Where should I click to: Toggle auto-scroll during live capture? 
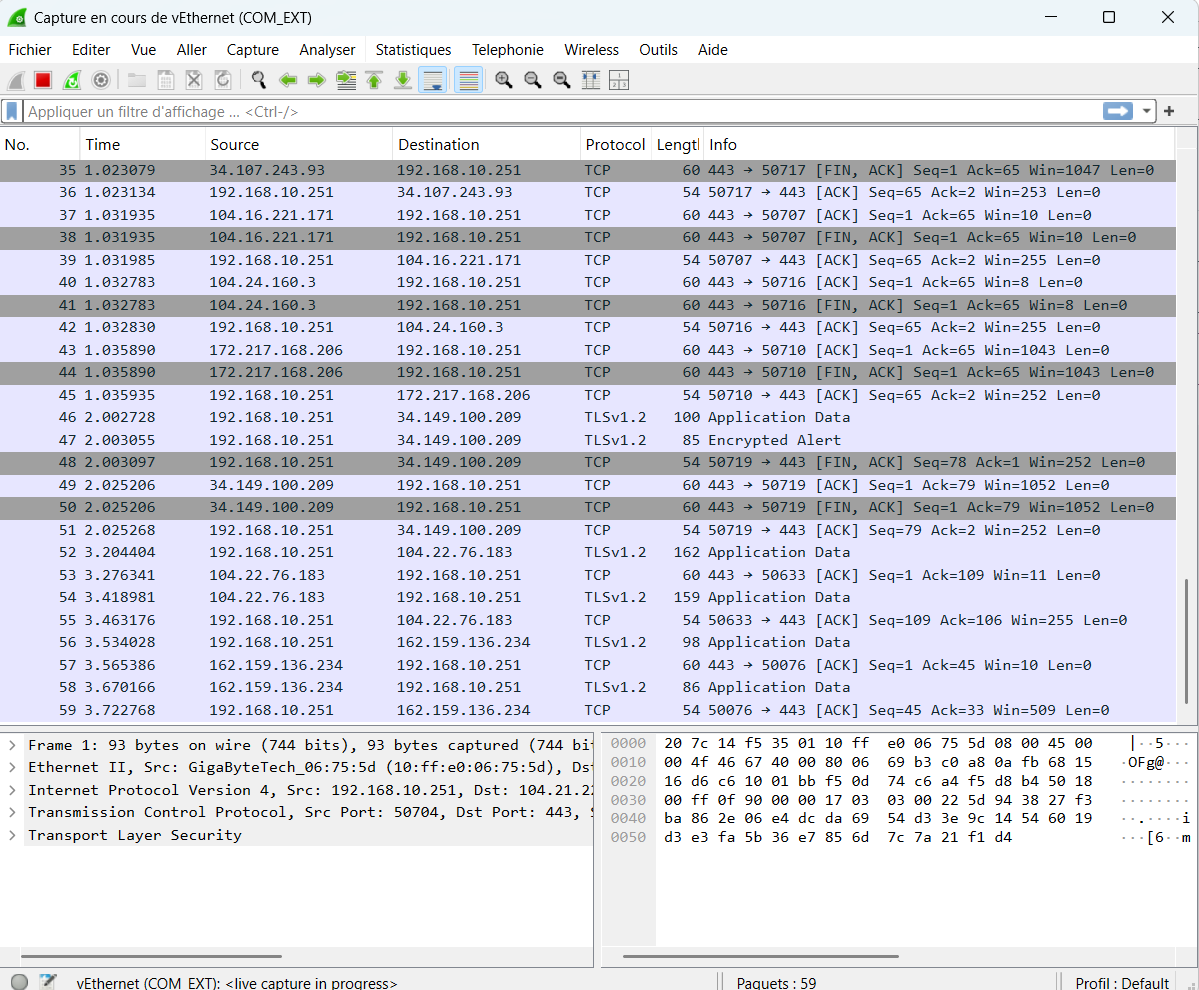[433, 80]
